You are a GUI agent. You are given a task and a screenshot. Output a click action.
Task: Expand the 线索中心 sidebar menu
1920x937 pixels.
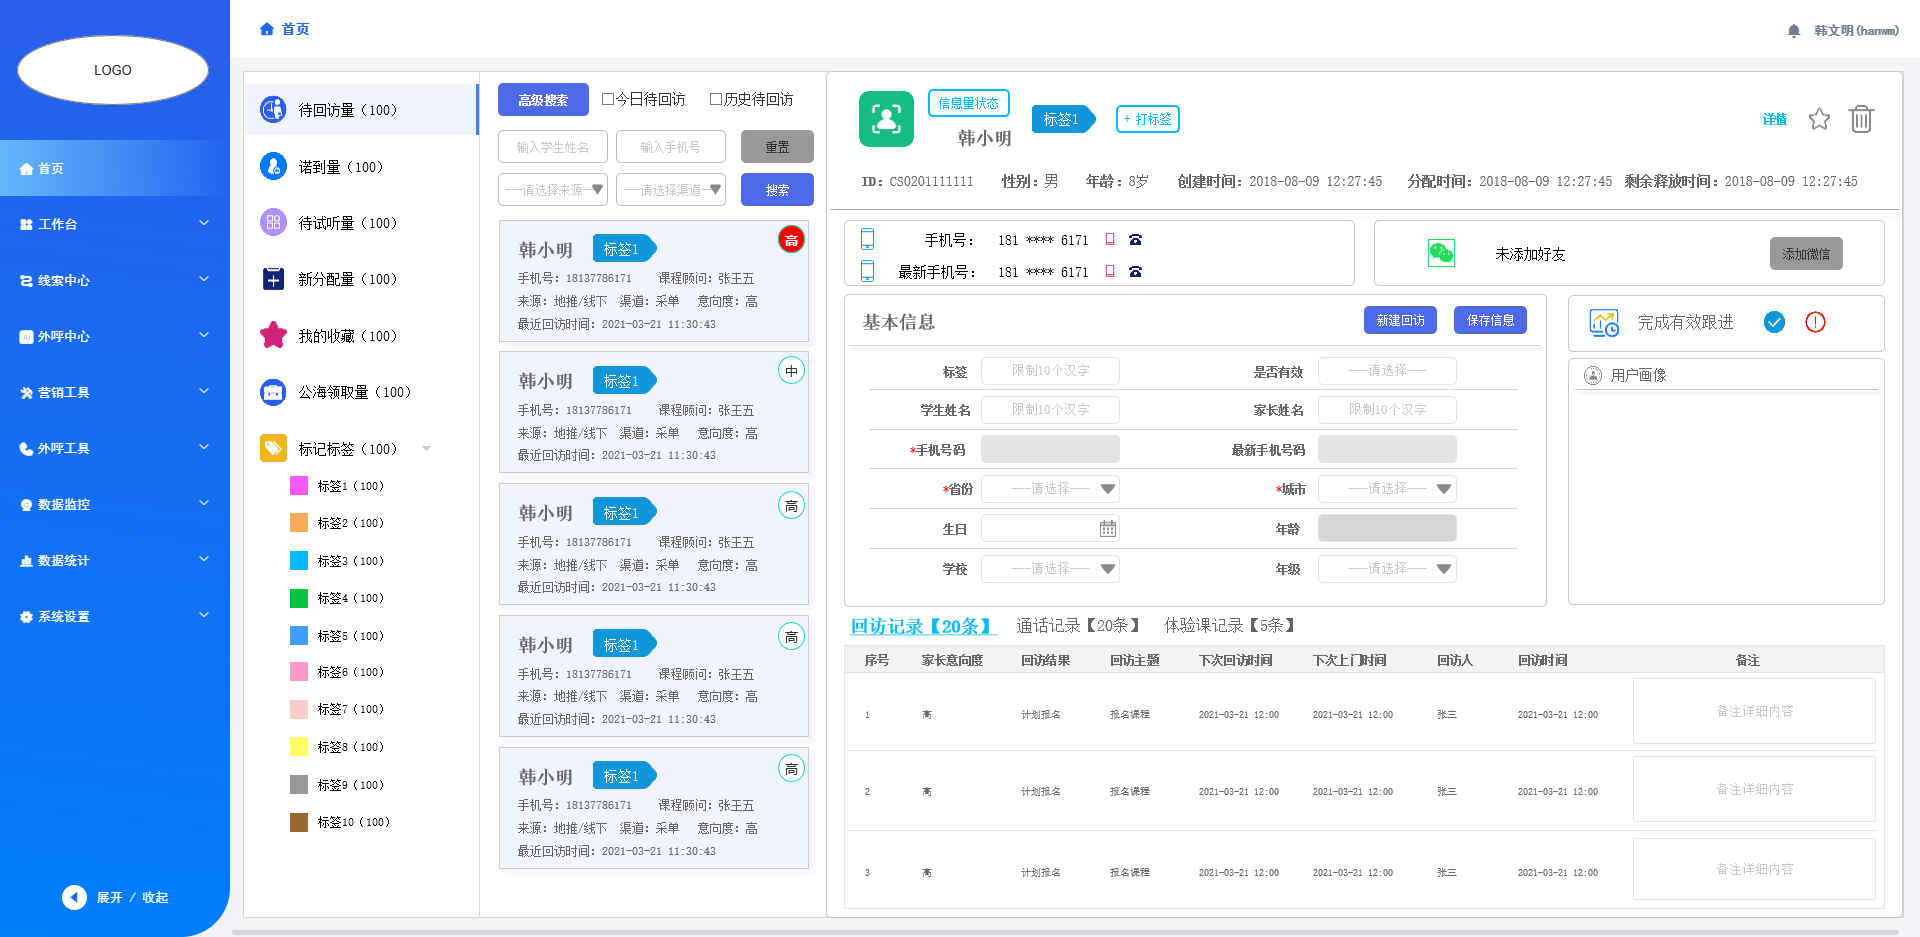pyautogui.click(x=115, y=280)
